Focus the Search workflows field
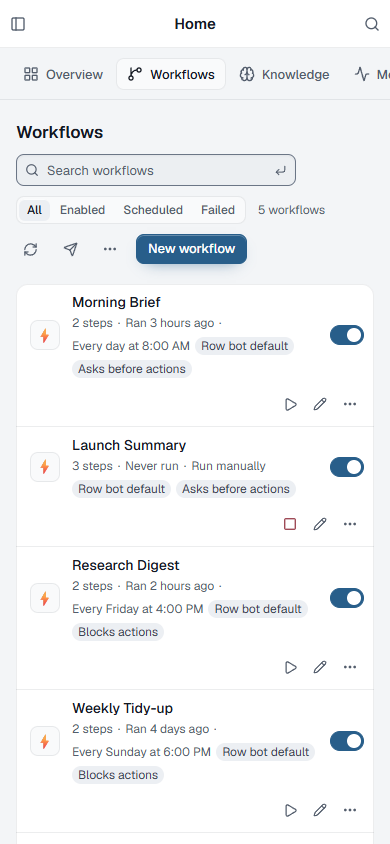Image resolution: width=390 pixels, height=844 pixels. [156, 170]
